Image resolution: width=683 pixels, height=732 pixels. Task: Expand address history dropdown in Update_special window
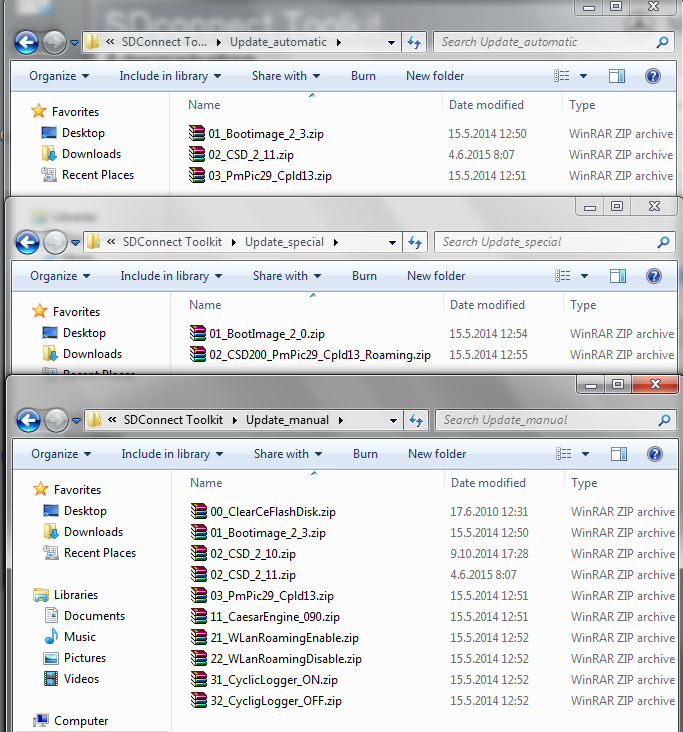point(392,243)
